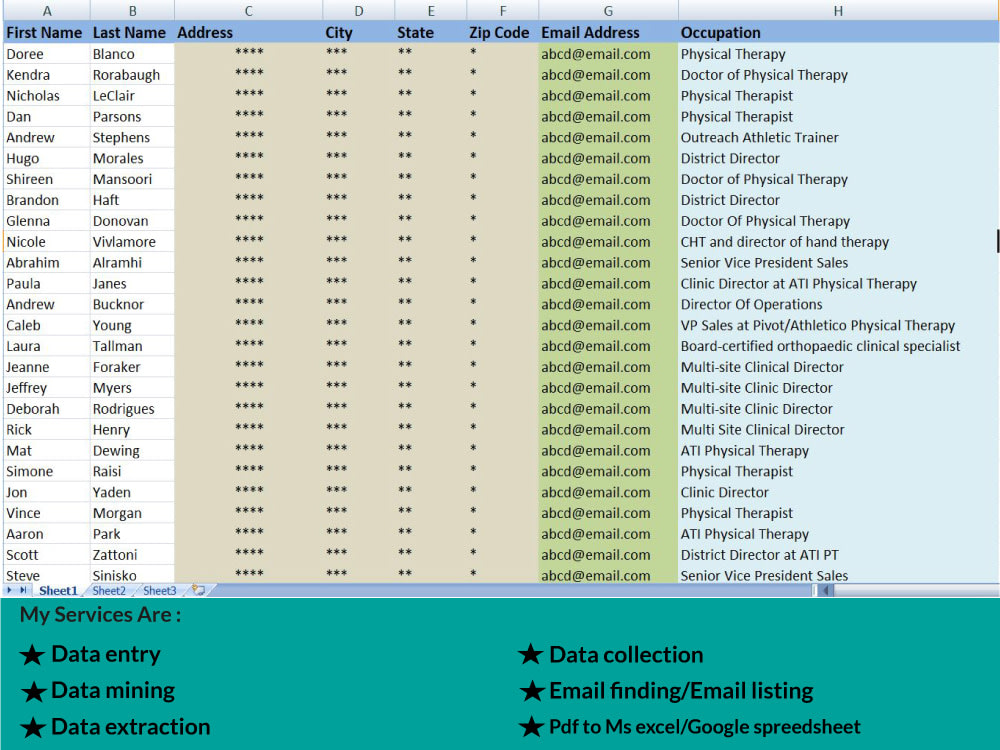The image size is (1000, 750).
Task: Click Clinic Director at ATI Physical Therapy cell
Action: [x=838, y=284]
